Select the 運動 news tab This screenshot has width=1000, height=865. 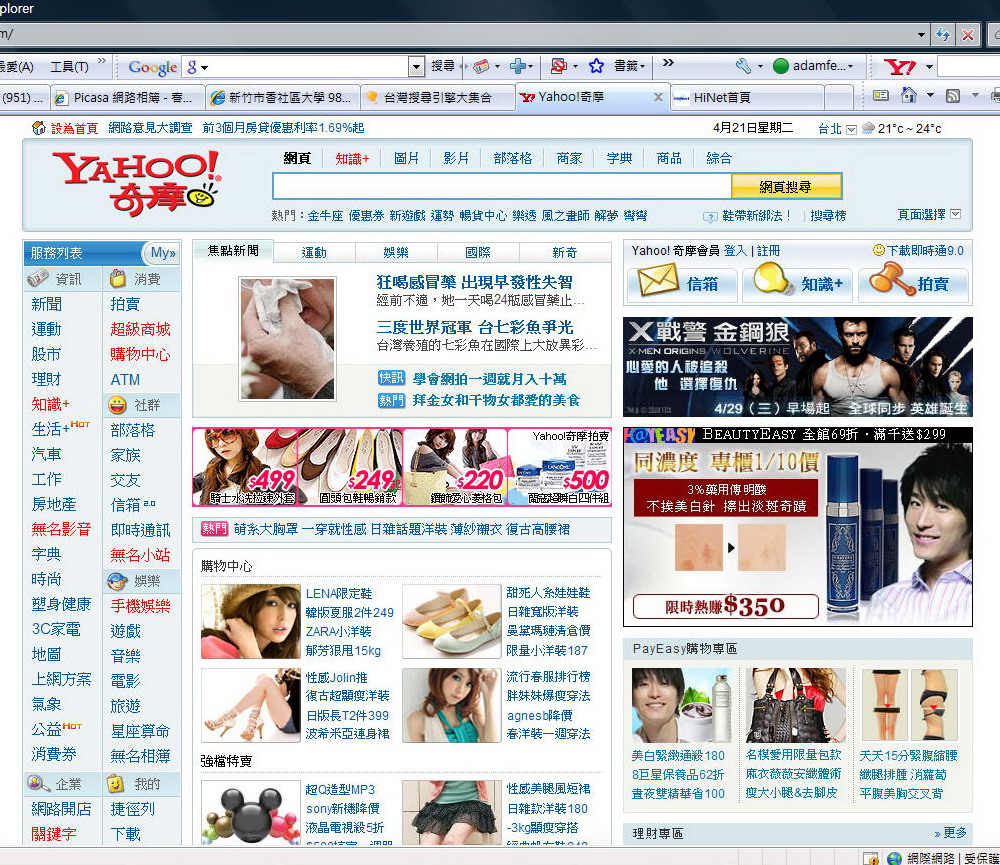click(314, 253)
